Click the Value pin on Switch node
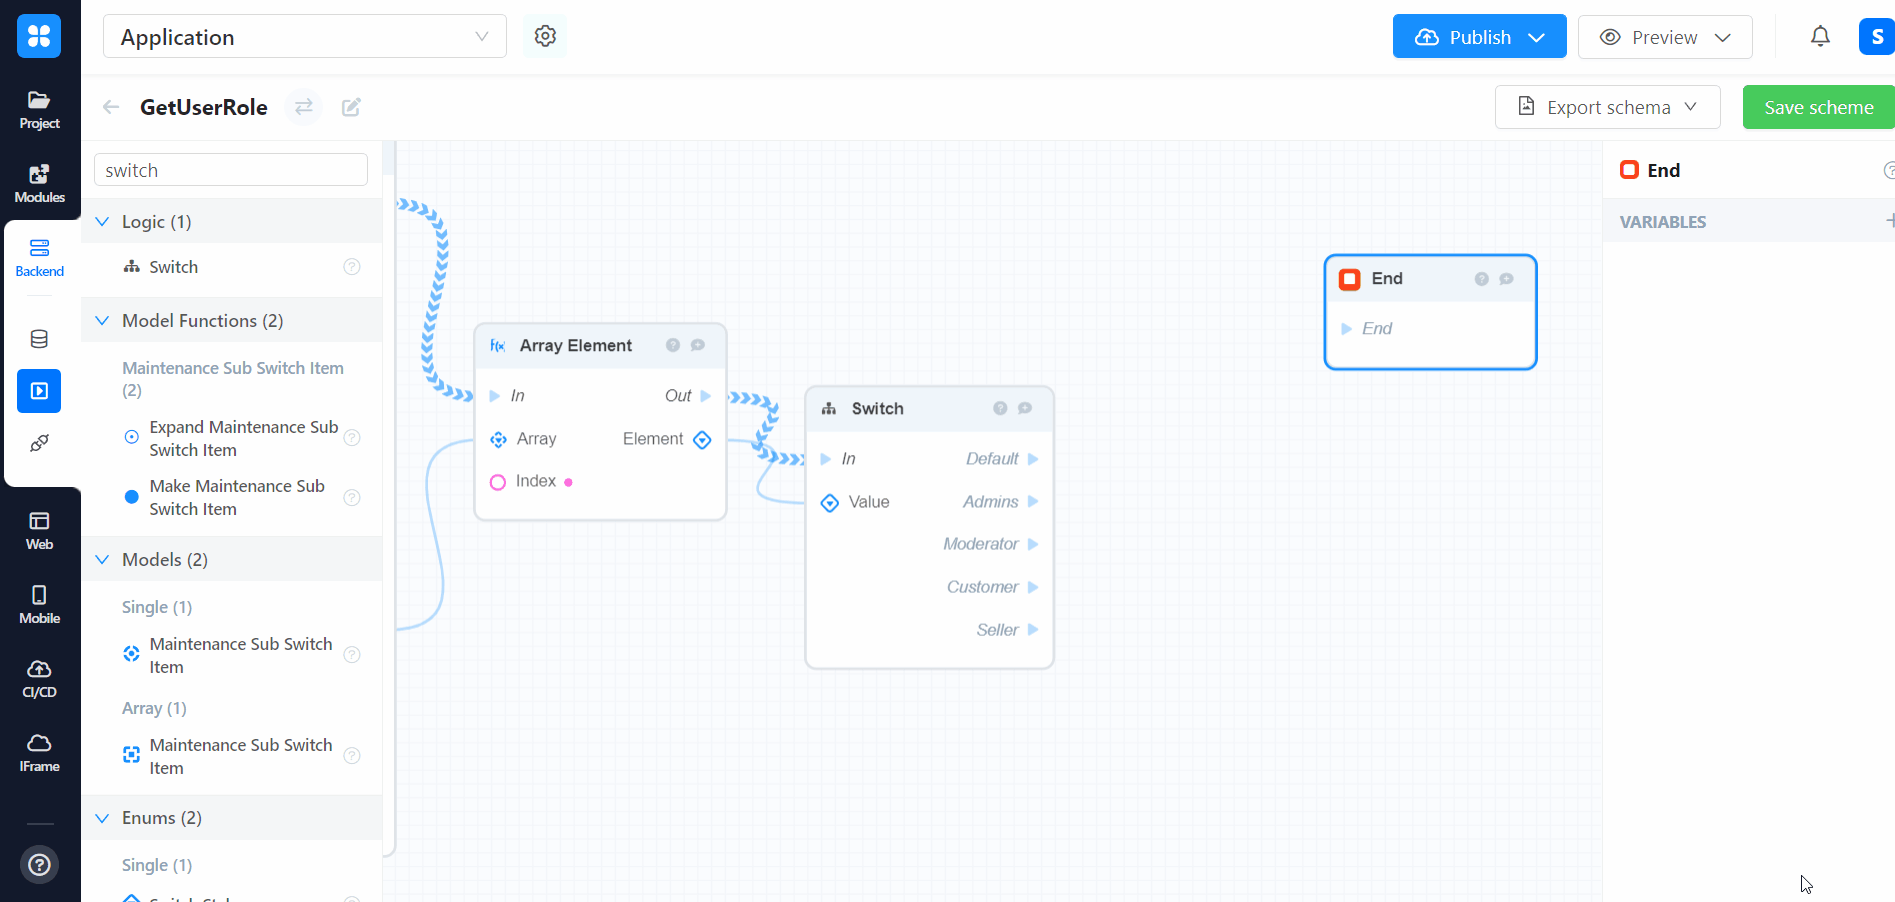Image resolution: width=1895 pixels, height=902 pixels. pos(830,502)
